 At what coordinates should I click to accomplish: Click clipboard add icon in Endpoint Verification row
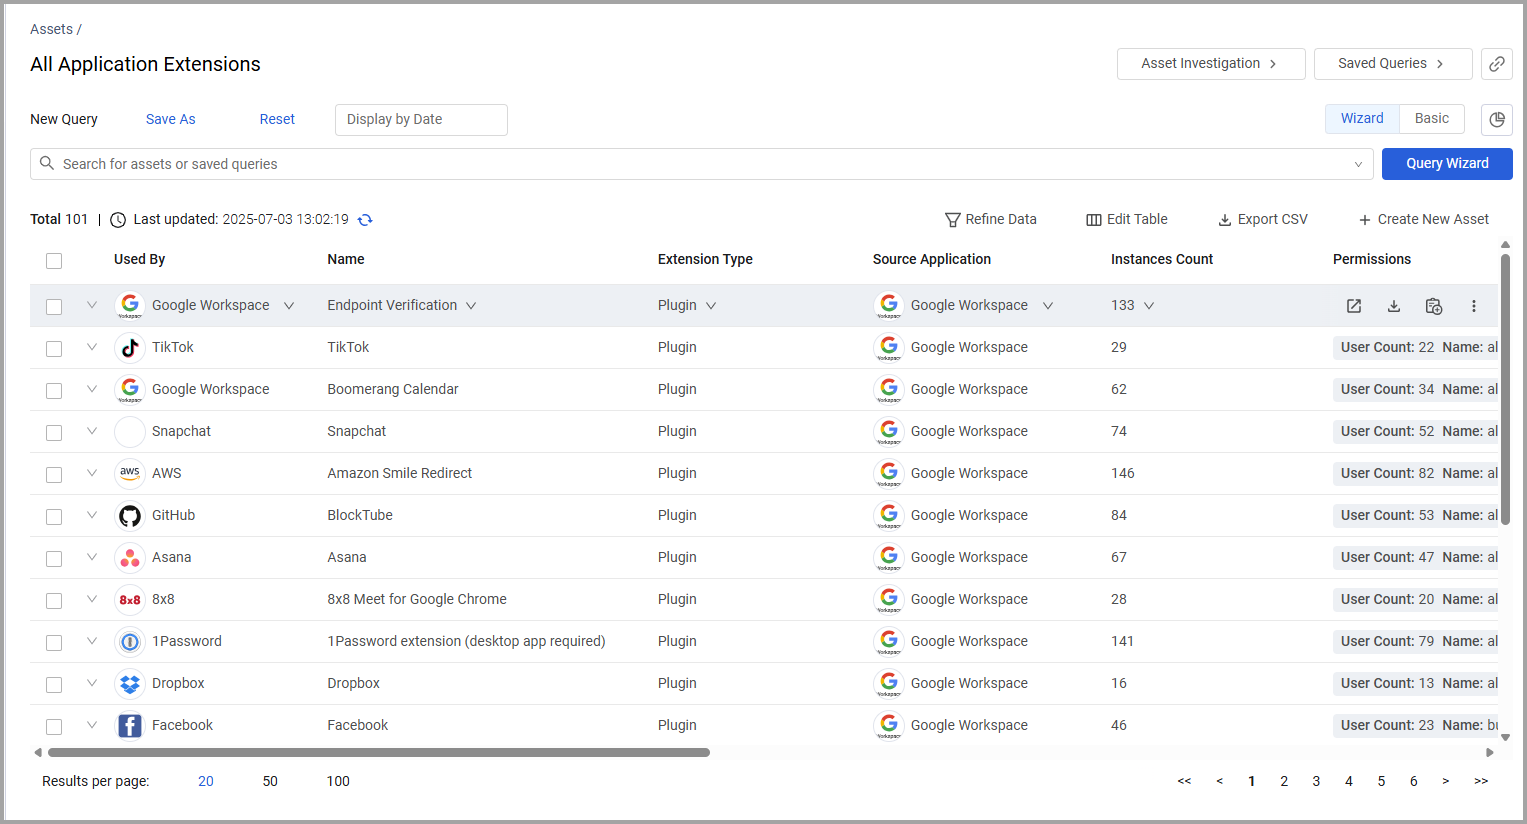[x=1434, y=306]
